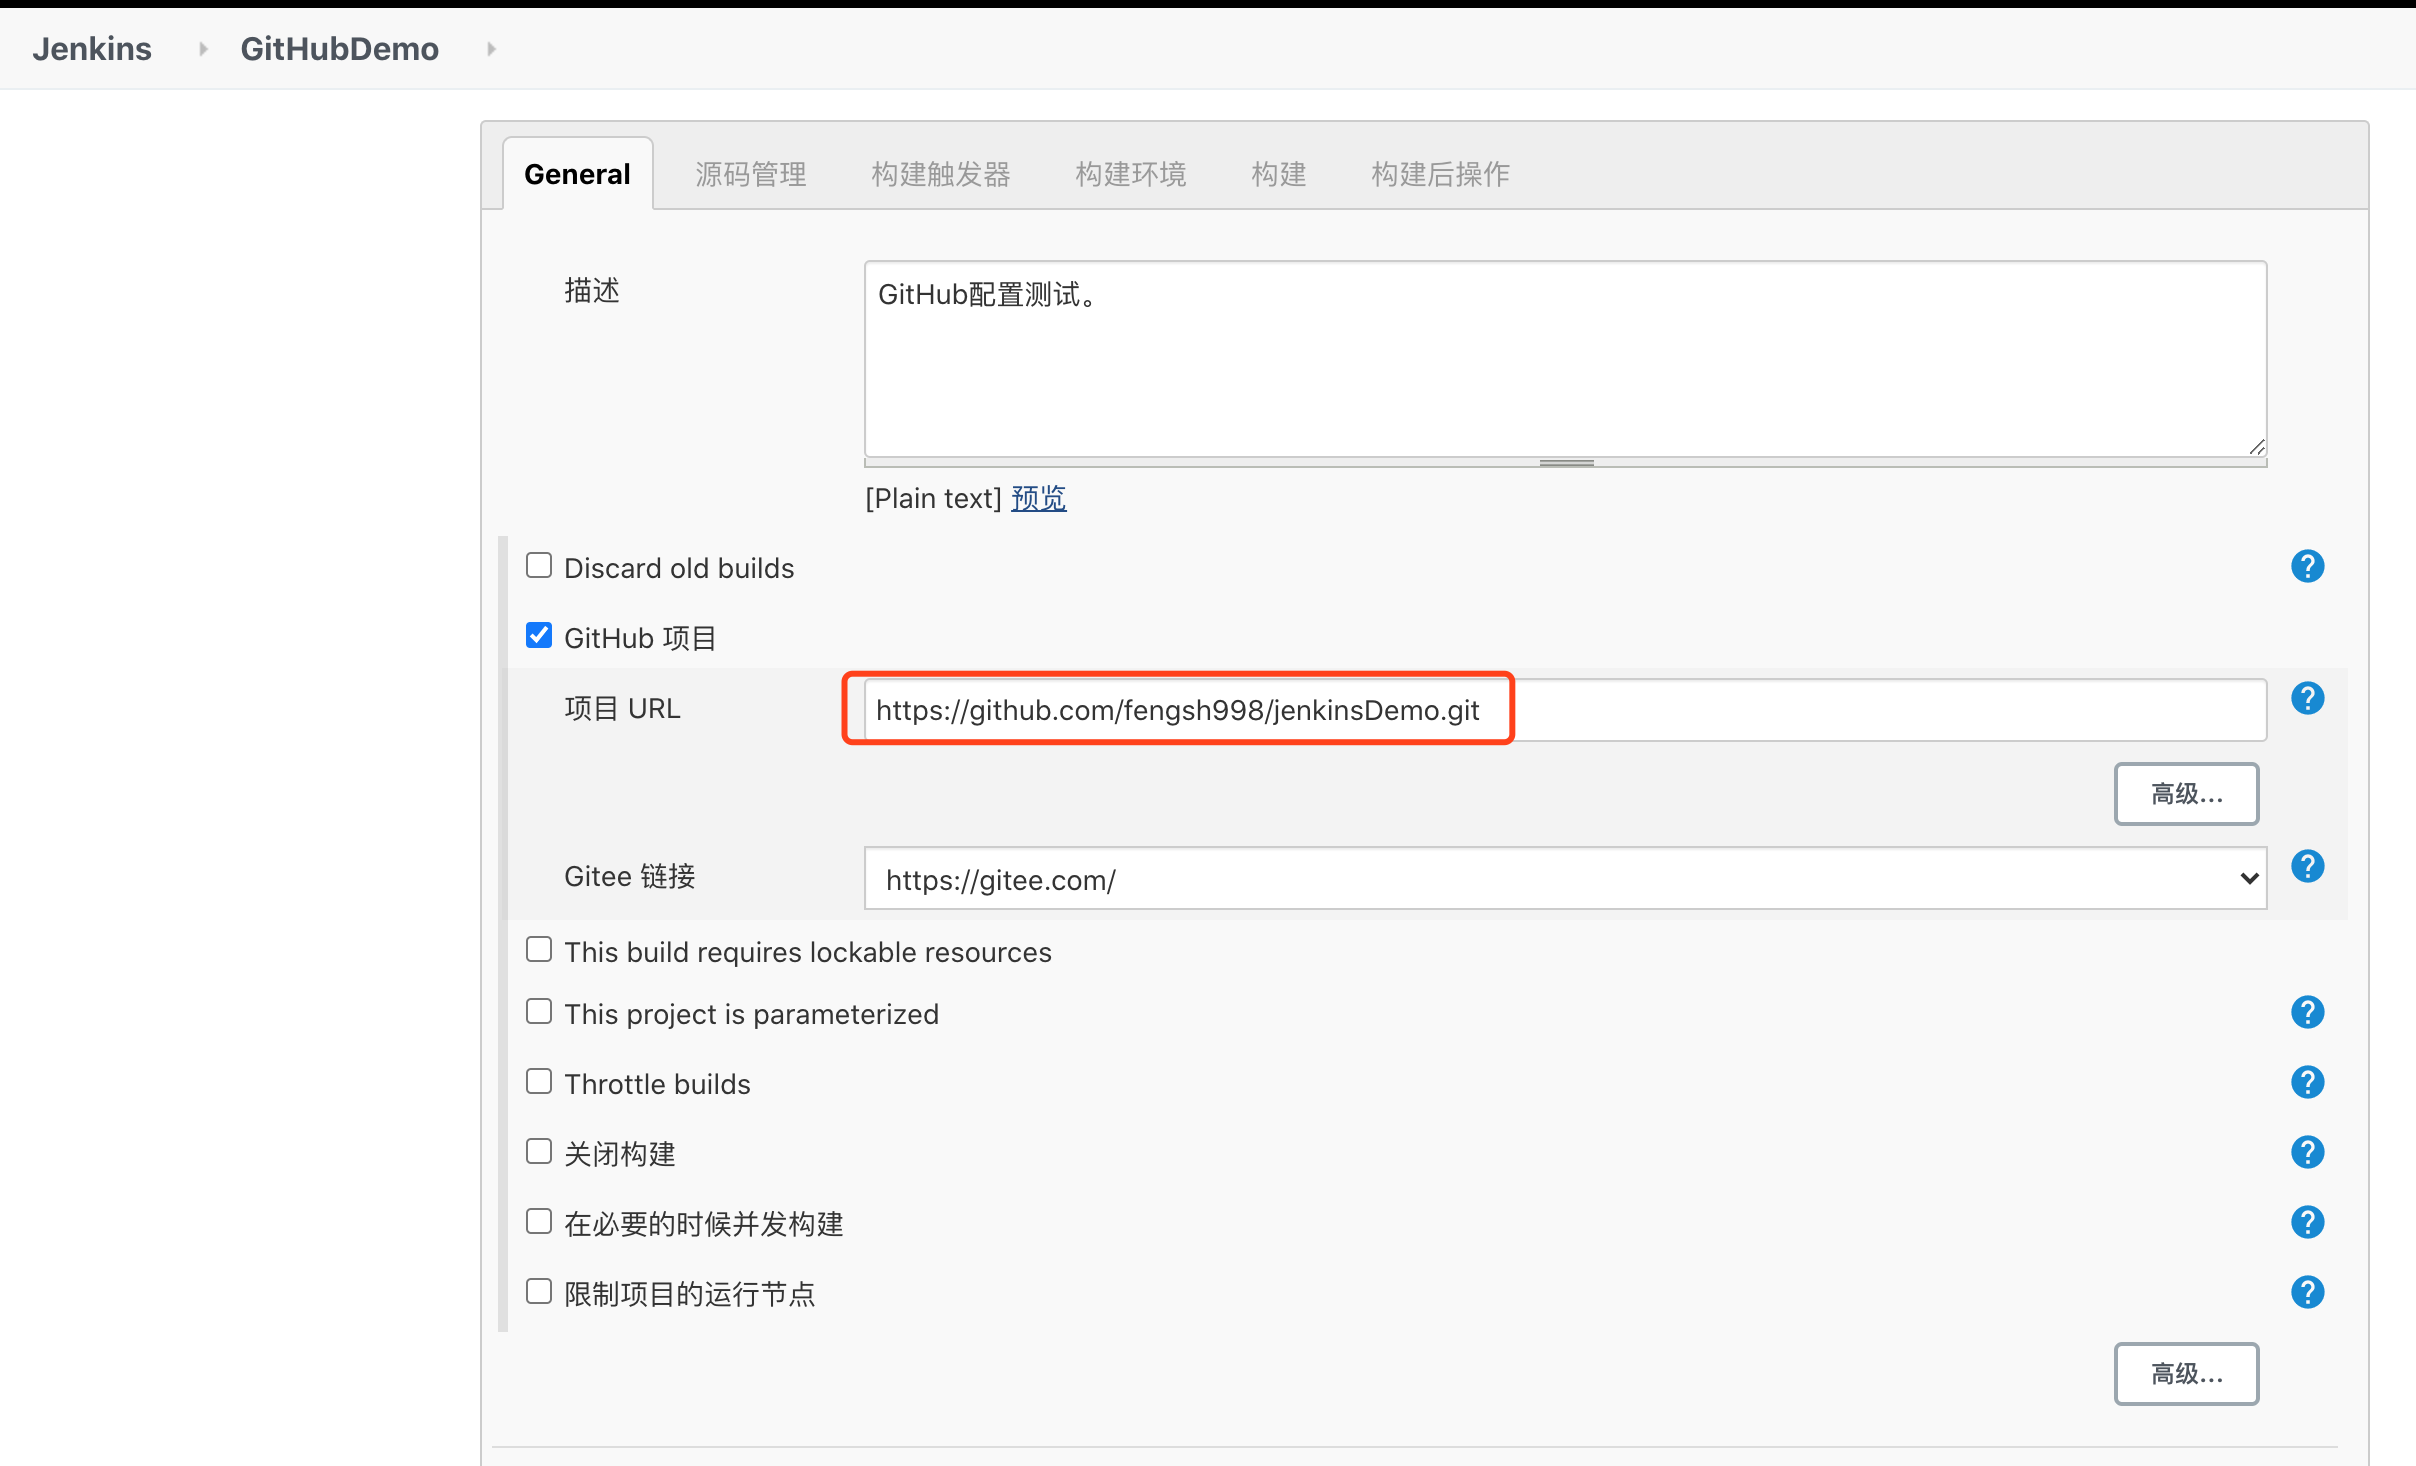
Task: View help for This project is parameterized
Action: (x=2307, y=1012)
